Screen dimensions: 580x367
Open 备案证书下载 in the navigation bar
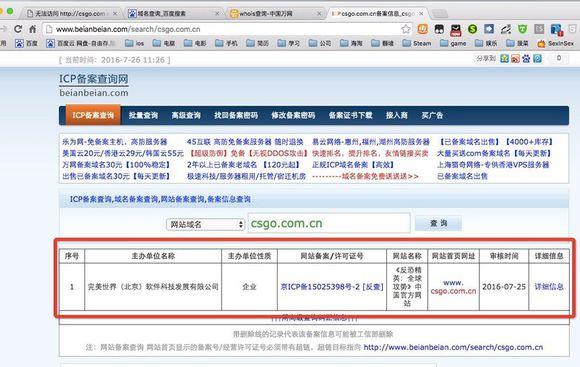351,115
